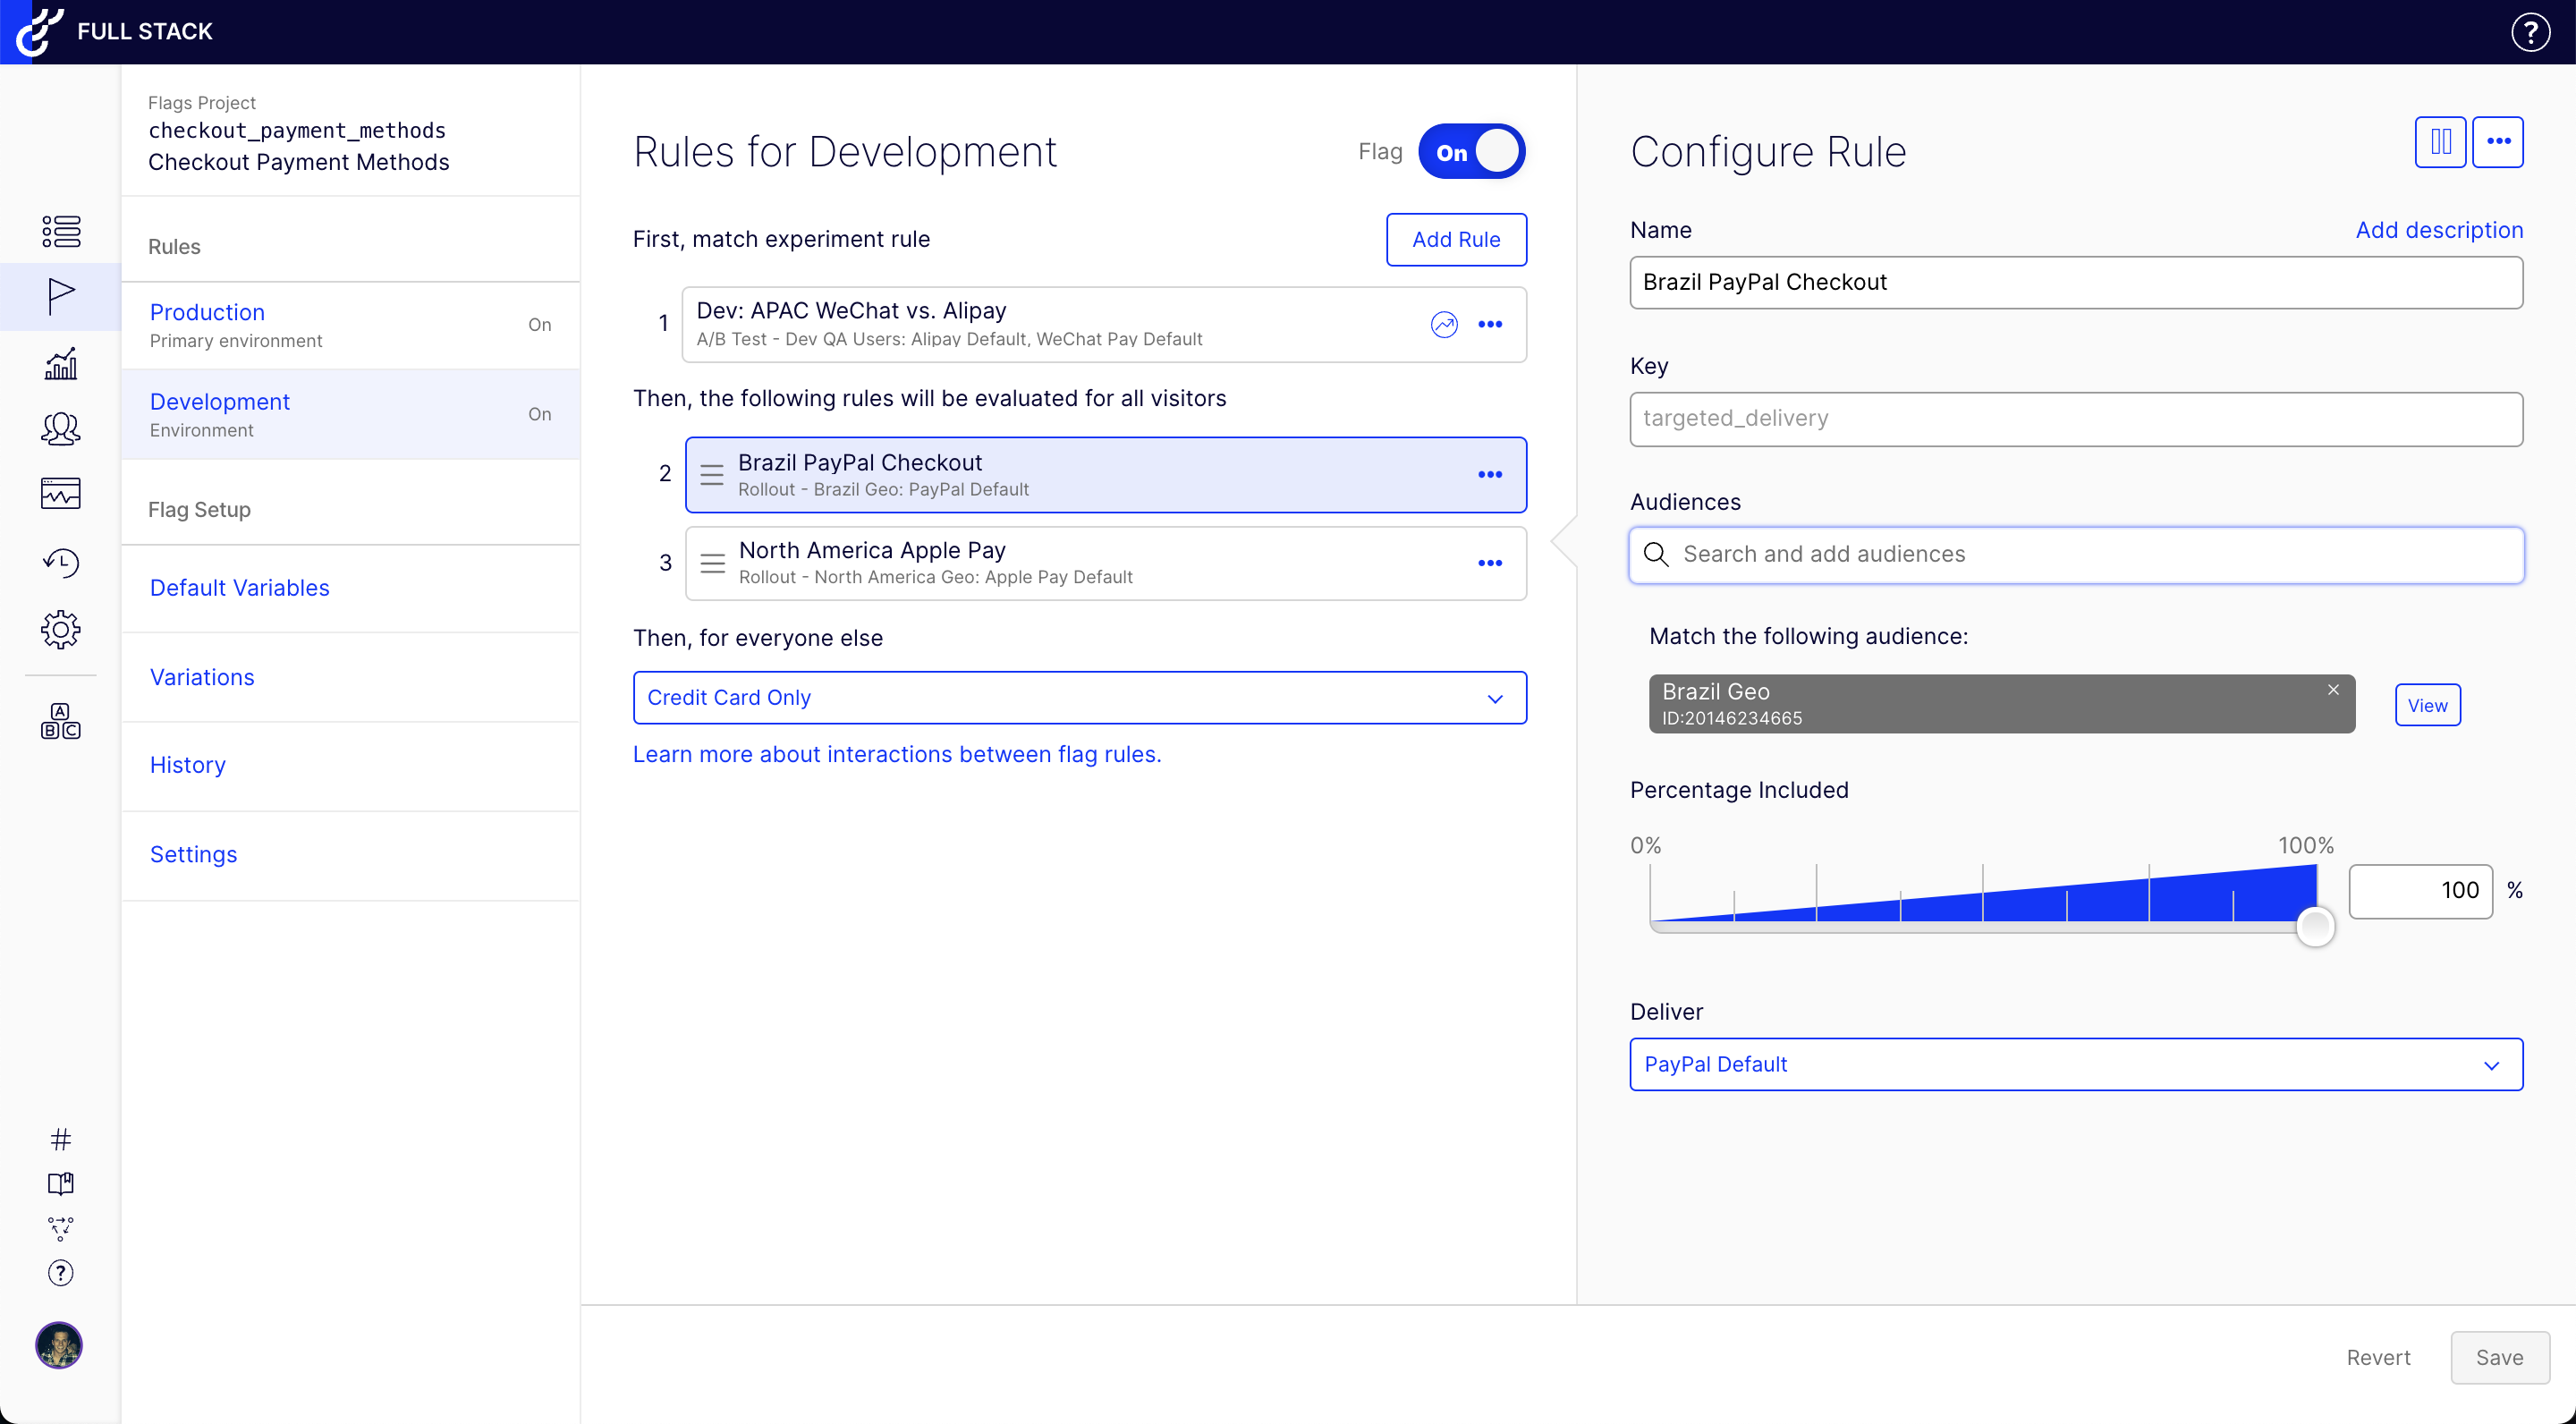The width and height of the screenshot is (2576, 1424).
Task: Open the bar chart reports sidebar icon
Action: tap(60, 364)
